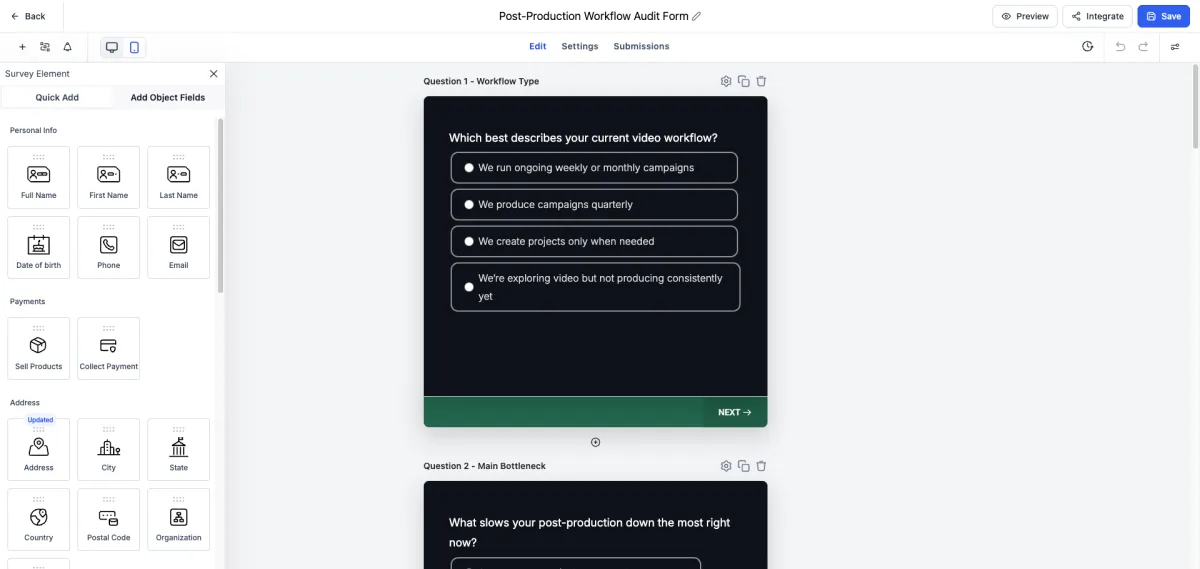Image resolution: width=1200 pixels, height=569 pixels.
Task: Switch to the Submissions tab
Action: click(641, 47)
